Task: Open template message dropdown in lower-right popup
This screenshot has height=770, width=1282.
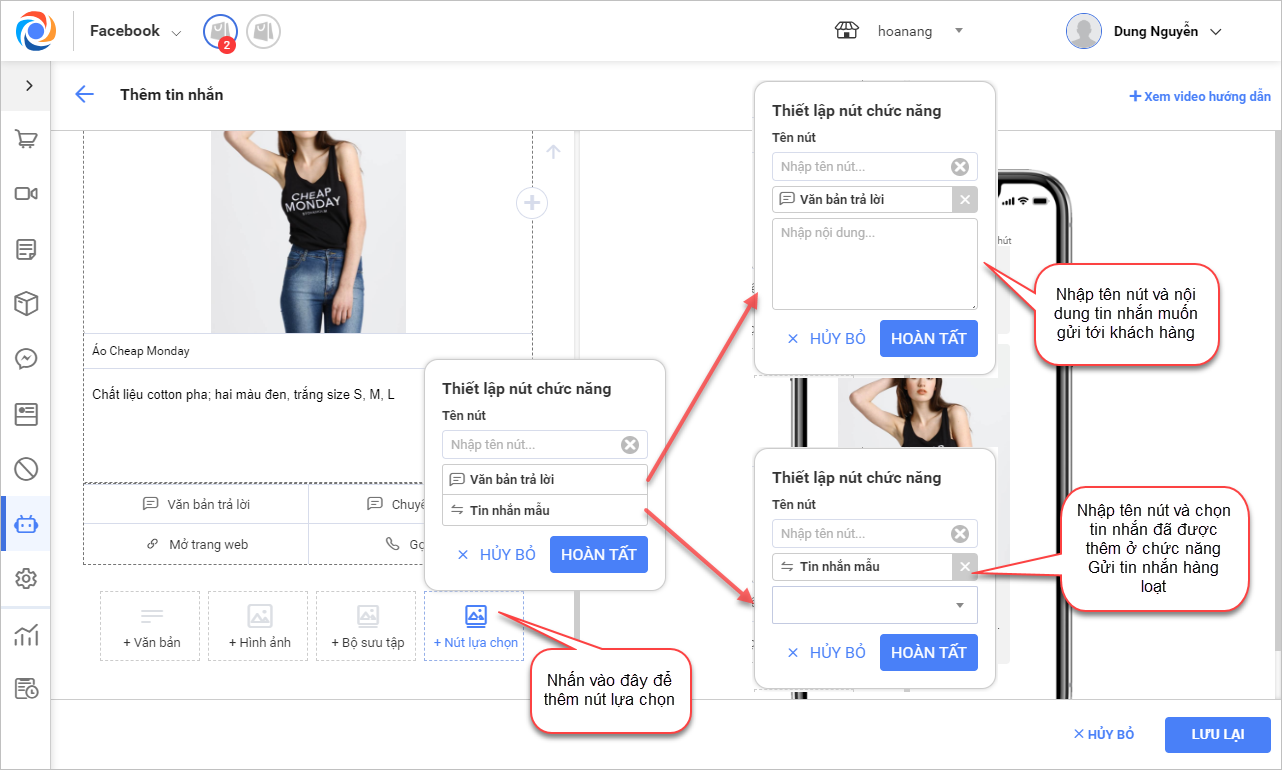Action: pos(875,605)
